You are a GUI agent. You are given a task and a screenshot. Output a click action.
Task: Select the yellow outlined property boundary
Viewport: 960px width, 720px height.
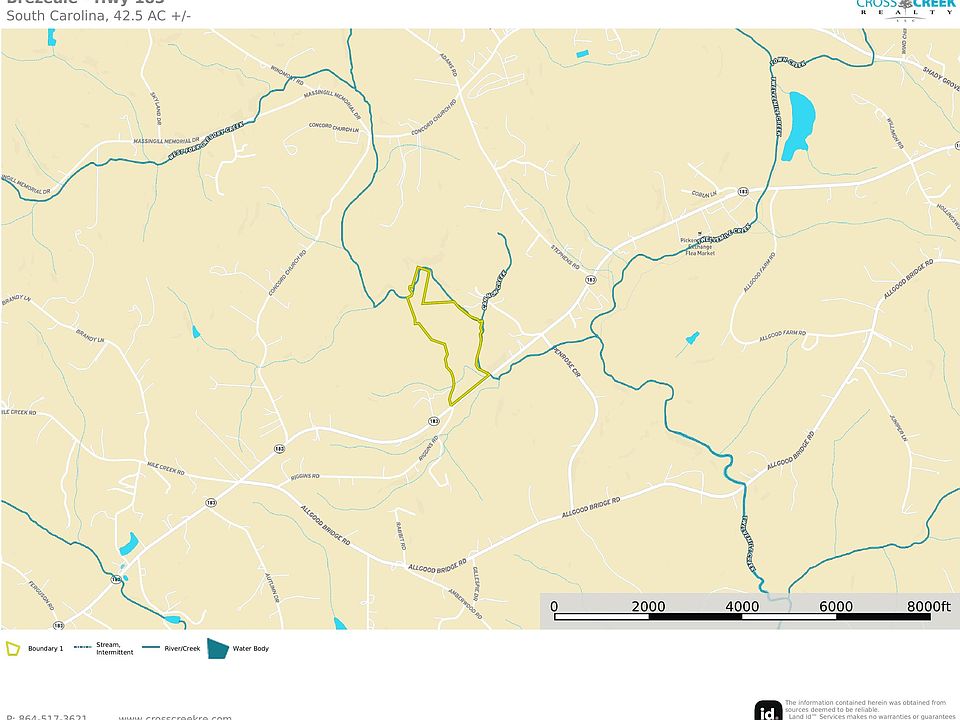pos(448,334)
